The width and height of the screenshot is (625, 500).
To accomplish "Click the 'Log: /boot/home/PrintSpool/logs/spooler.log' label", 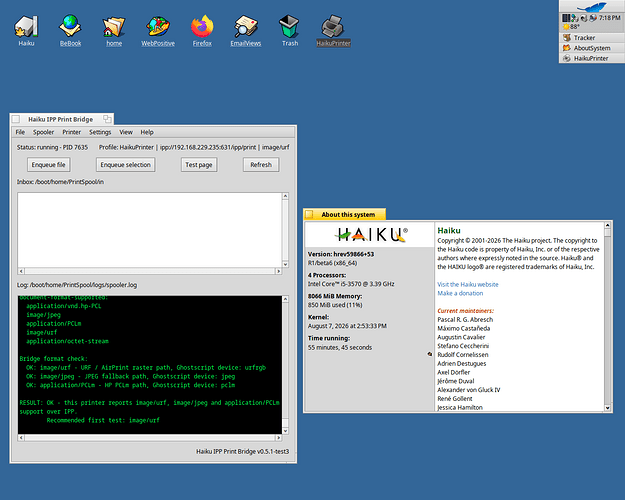I will 77,285.
